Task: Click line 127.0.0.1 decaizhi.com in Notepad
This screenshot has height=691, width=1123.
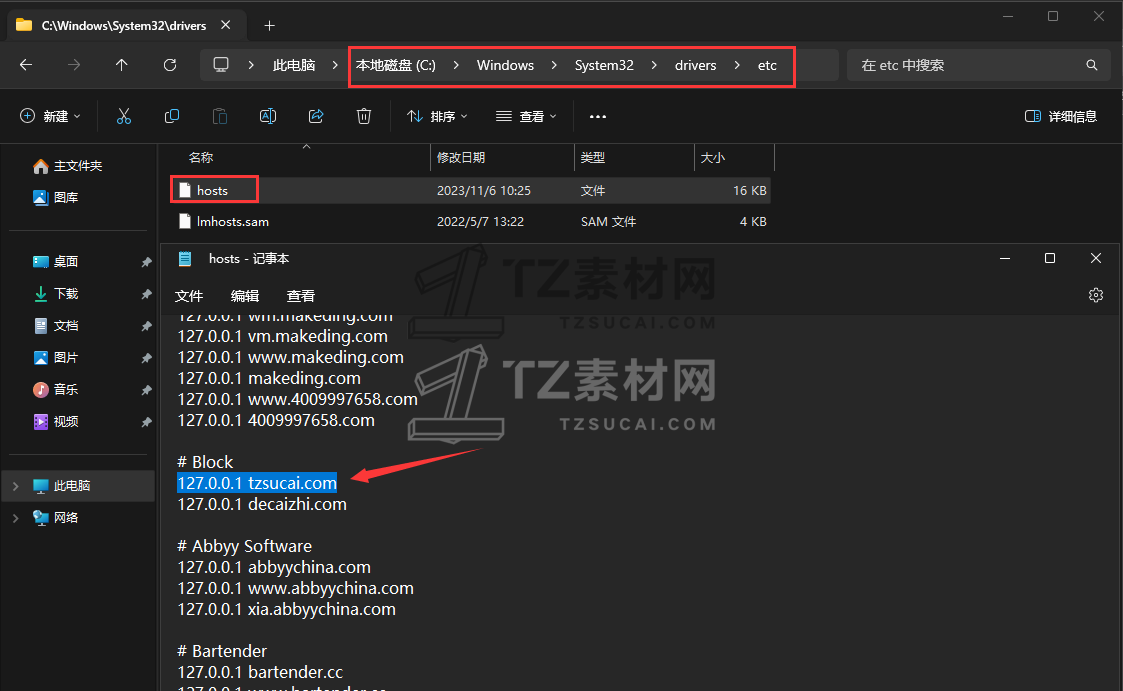Action: (x=262, y=504)
